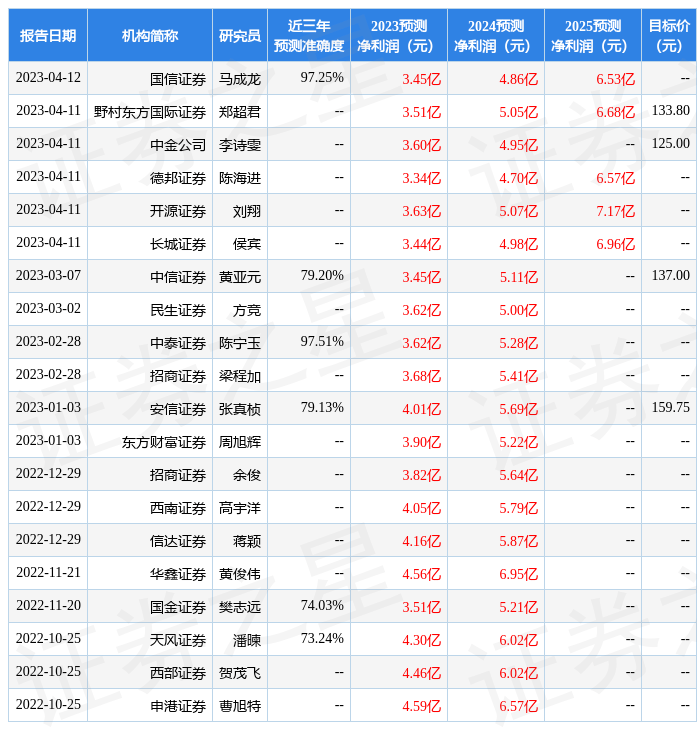
Task: Click the 机构简称 column header
Action: (150, 36)
